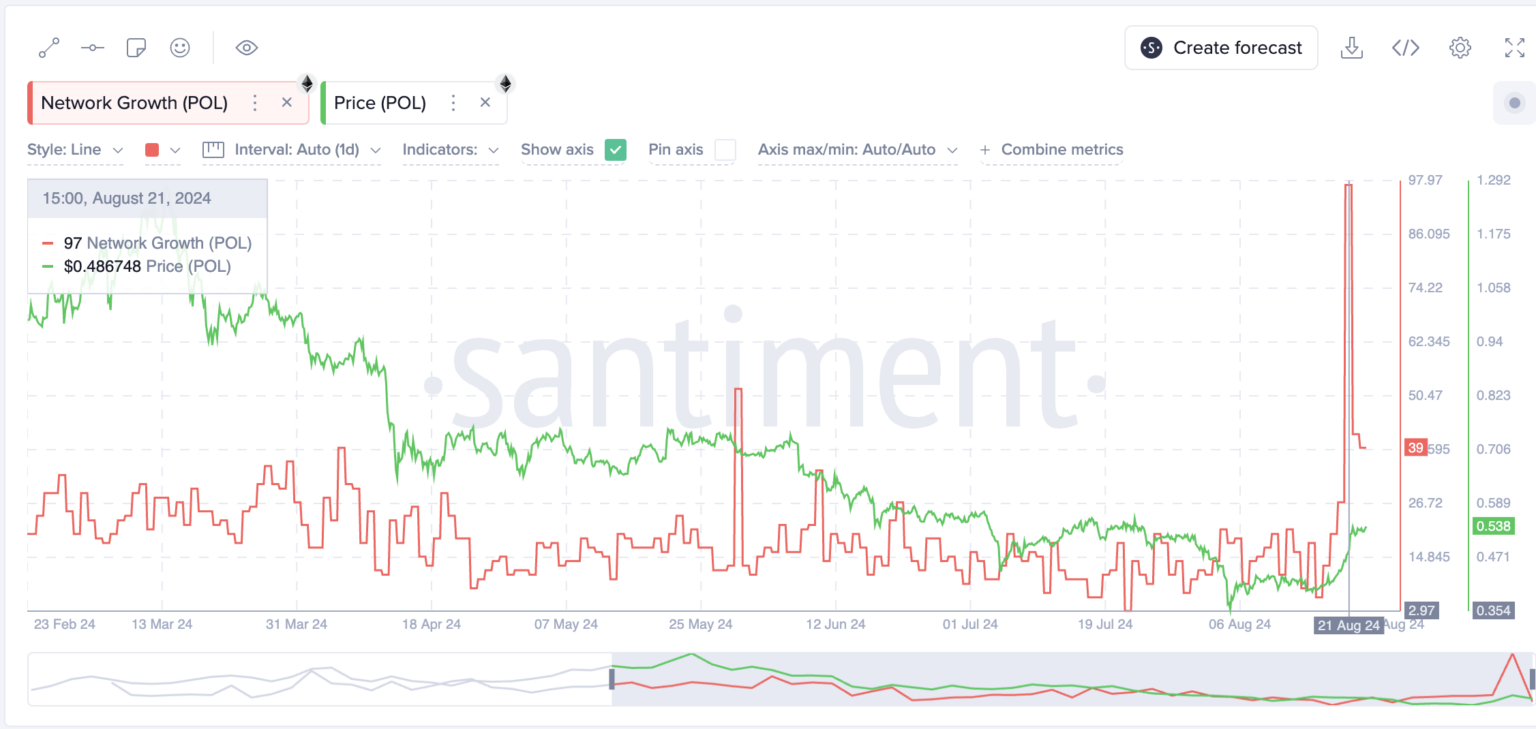1536x729 pixels.
Task: Open the emoji picker icon
Action: click(180, 47)
